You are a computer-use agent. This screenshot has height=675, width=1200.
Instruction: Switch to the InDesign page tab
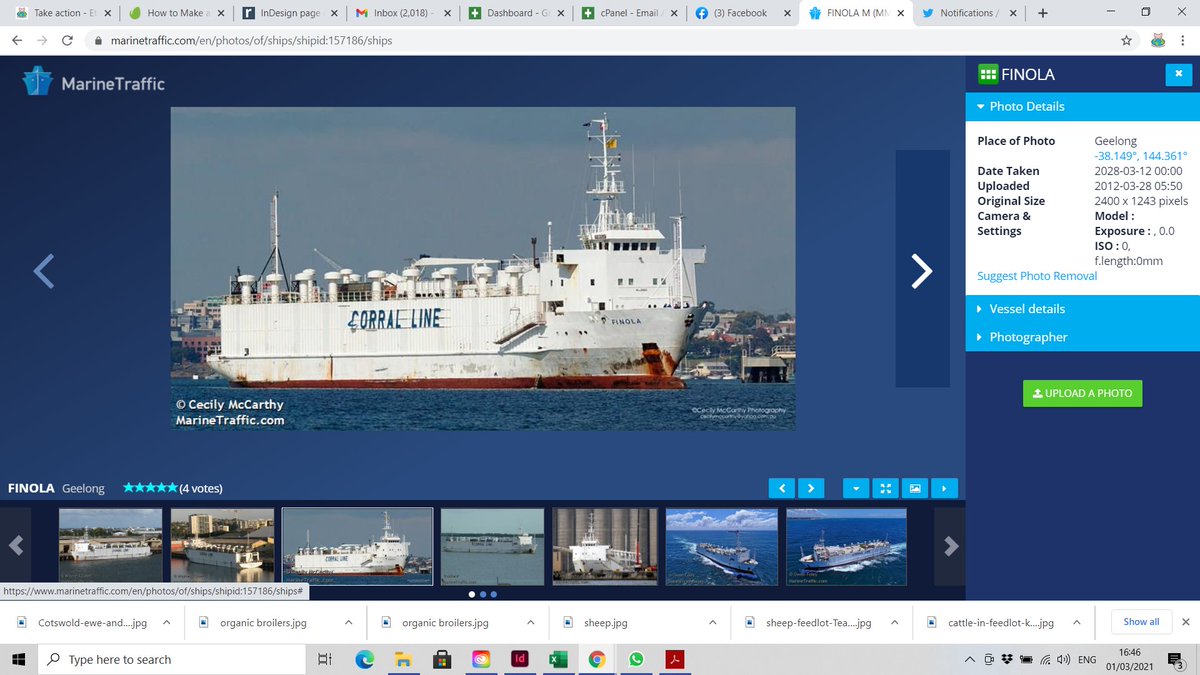pos(288,13)
